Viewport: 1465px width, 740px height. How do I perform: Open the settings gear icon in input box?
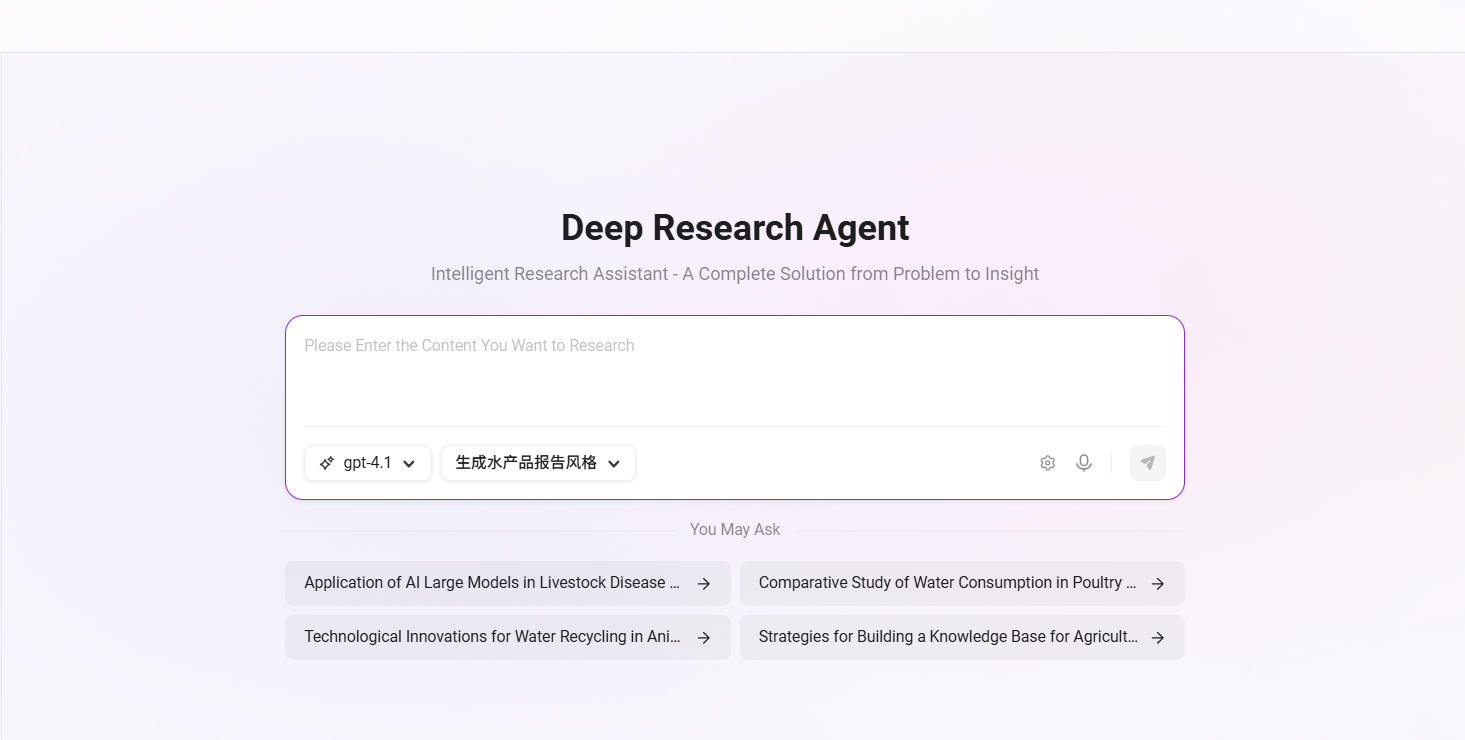(1047, 463)
